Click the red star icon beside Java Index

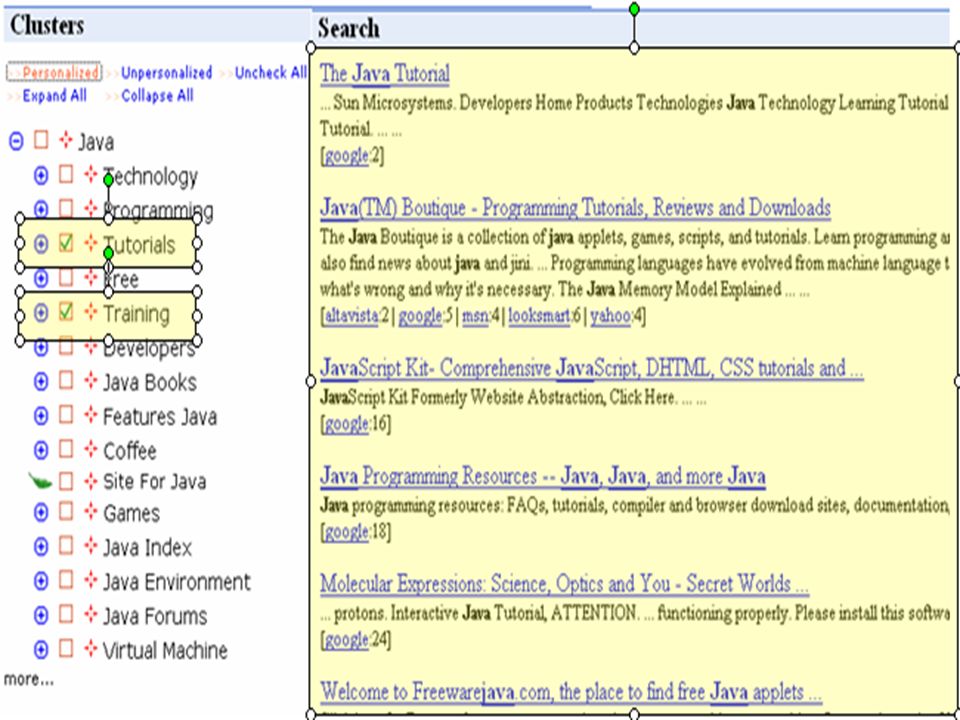click(91, 546)
